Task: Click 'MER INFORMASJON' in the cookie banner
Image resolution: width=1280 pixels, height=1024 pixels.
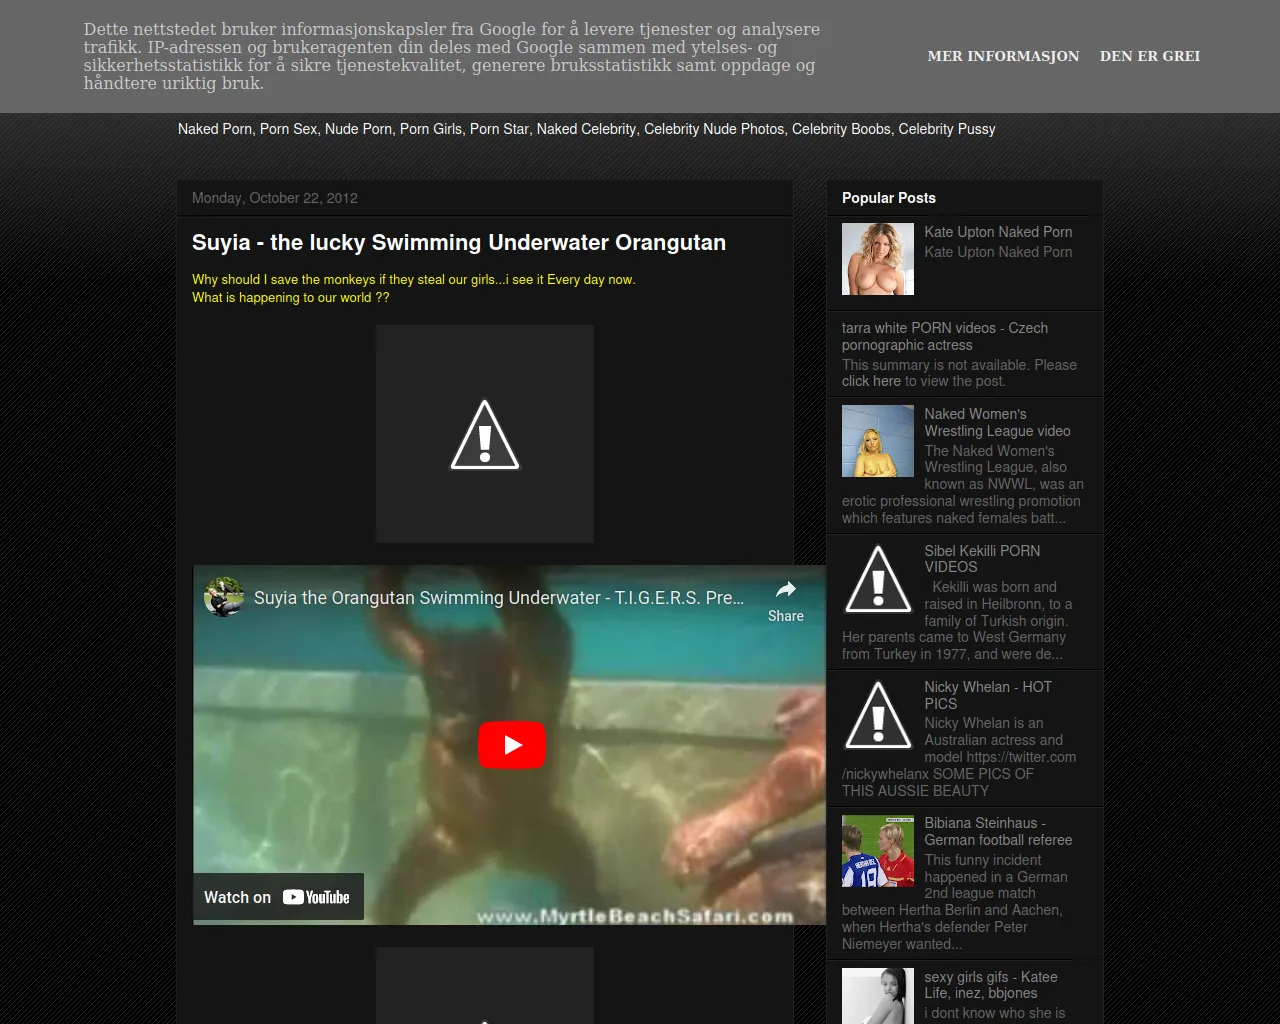Action: (x=1003, y=56)
